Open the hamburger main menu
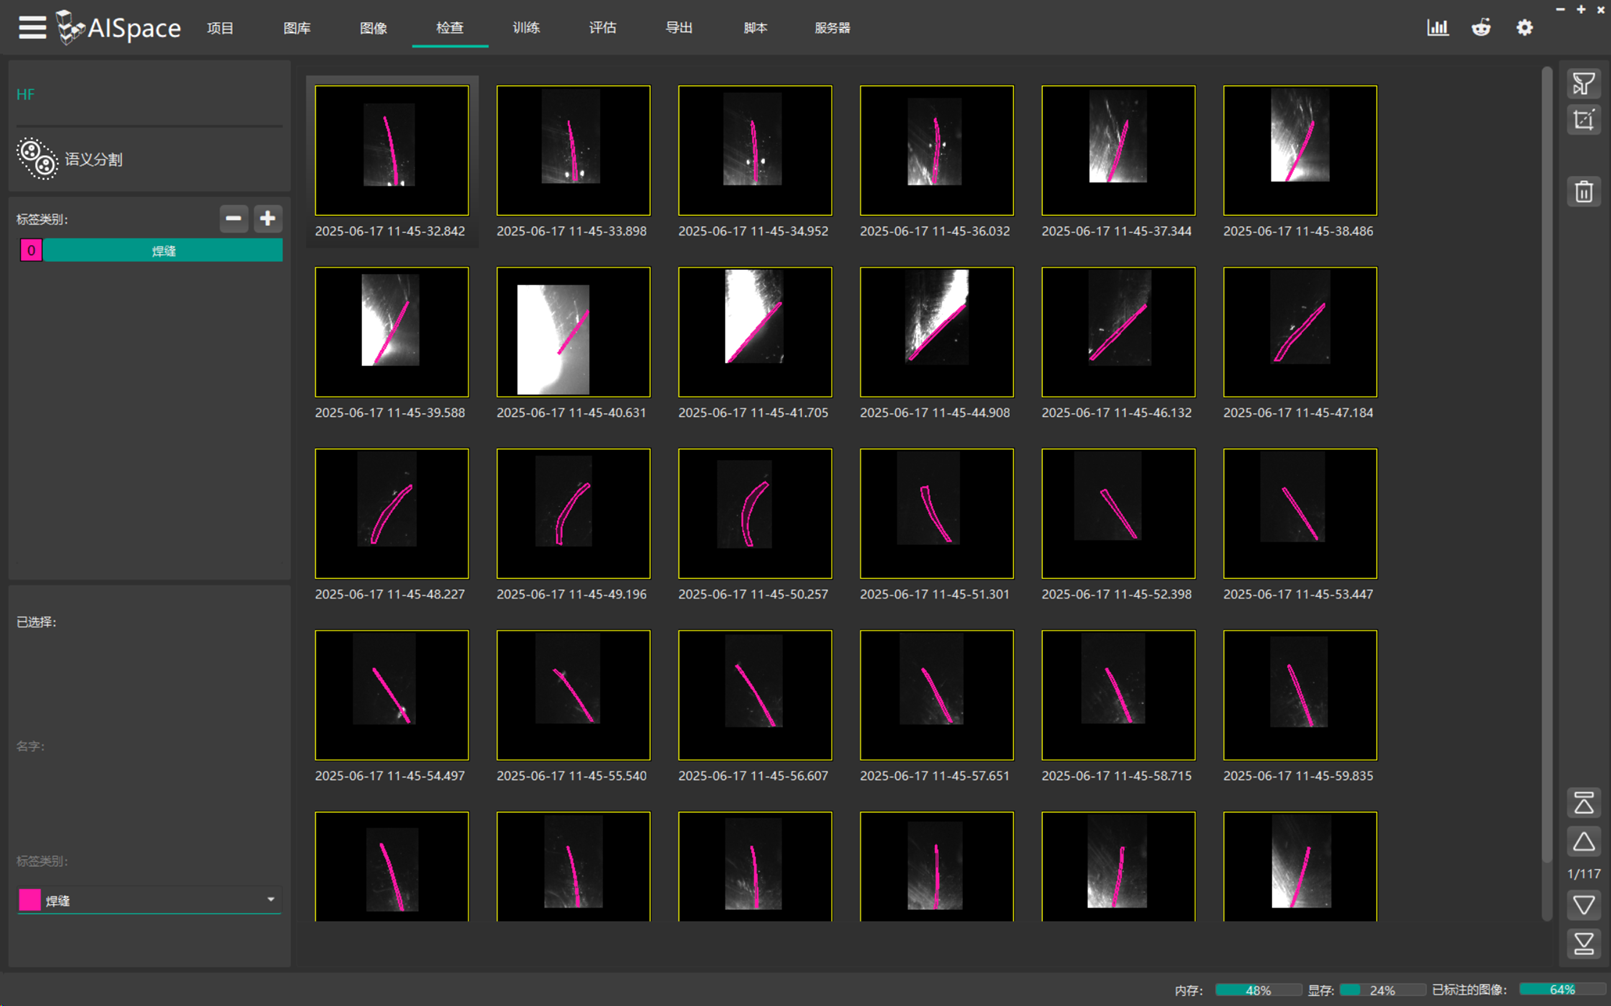Screen dimensions: 1611x1006 tap(32, 27)
